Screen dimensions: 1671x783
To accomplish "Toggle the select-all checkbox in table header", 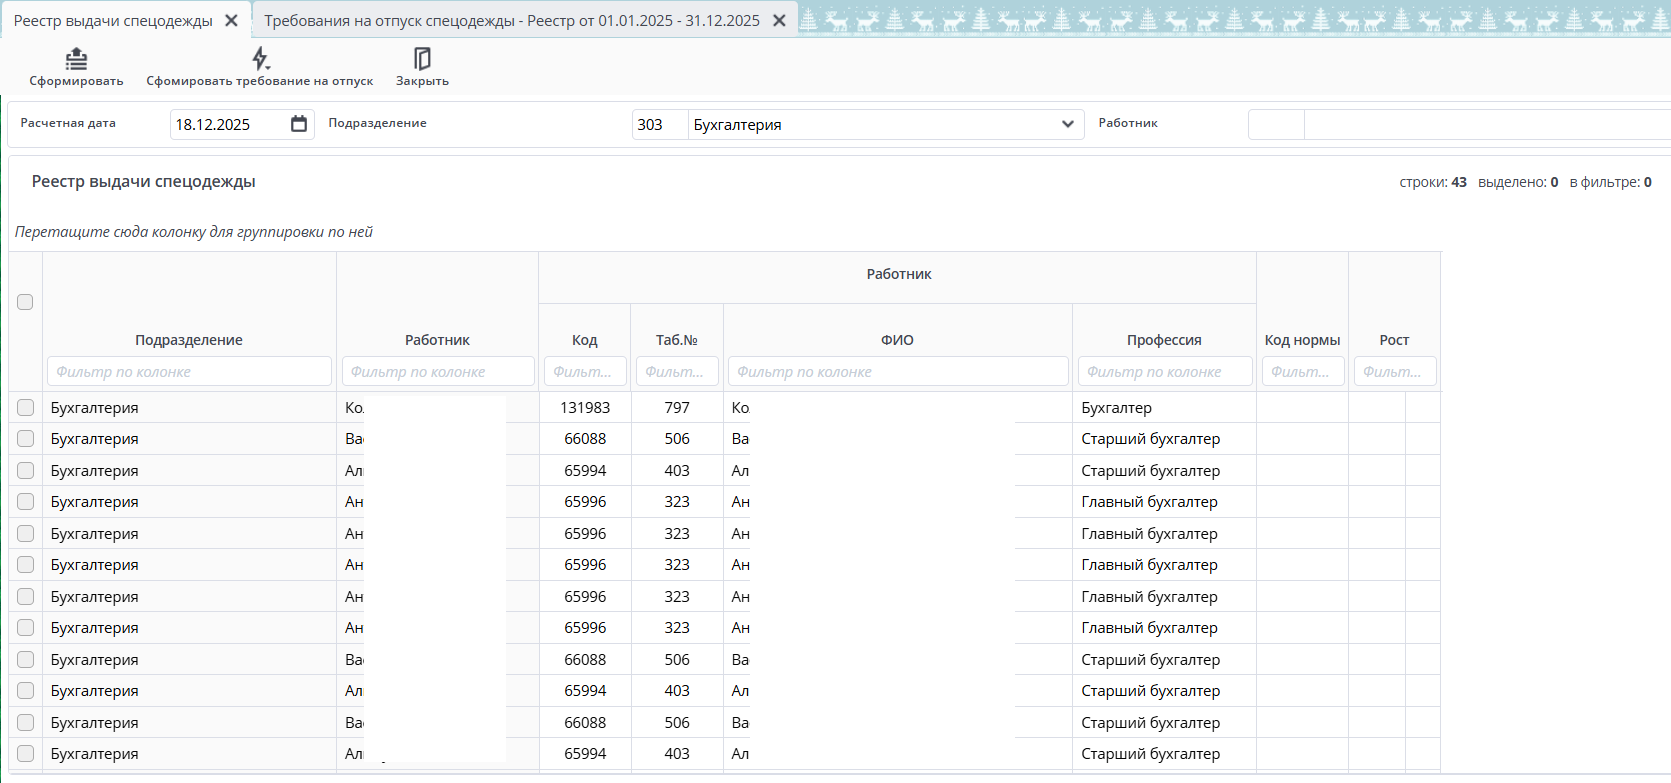I will [25, 302].
